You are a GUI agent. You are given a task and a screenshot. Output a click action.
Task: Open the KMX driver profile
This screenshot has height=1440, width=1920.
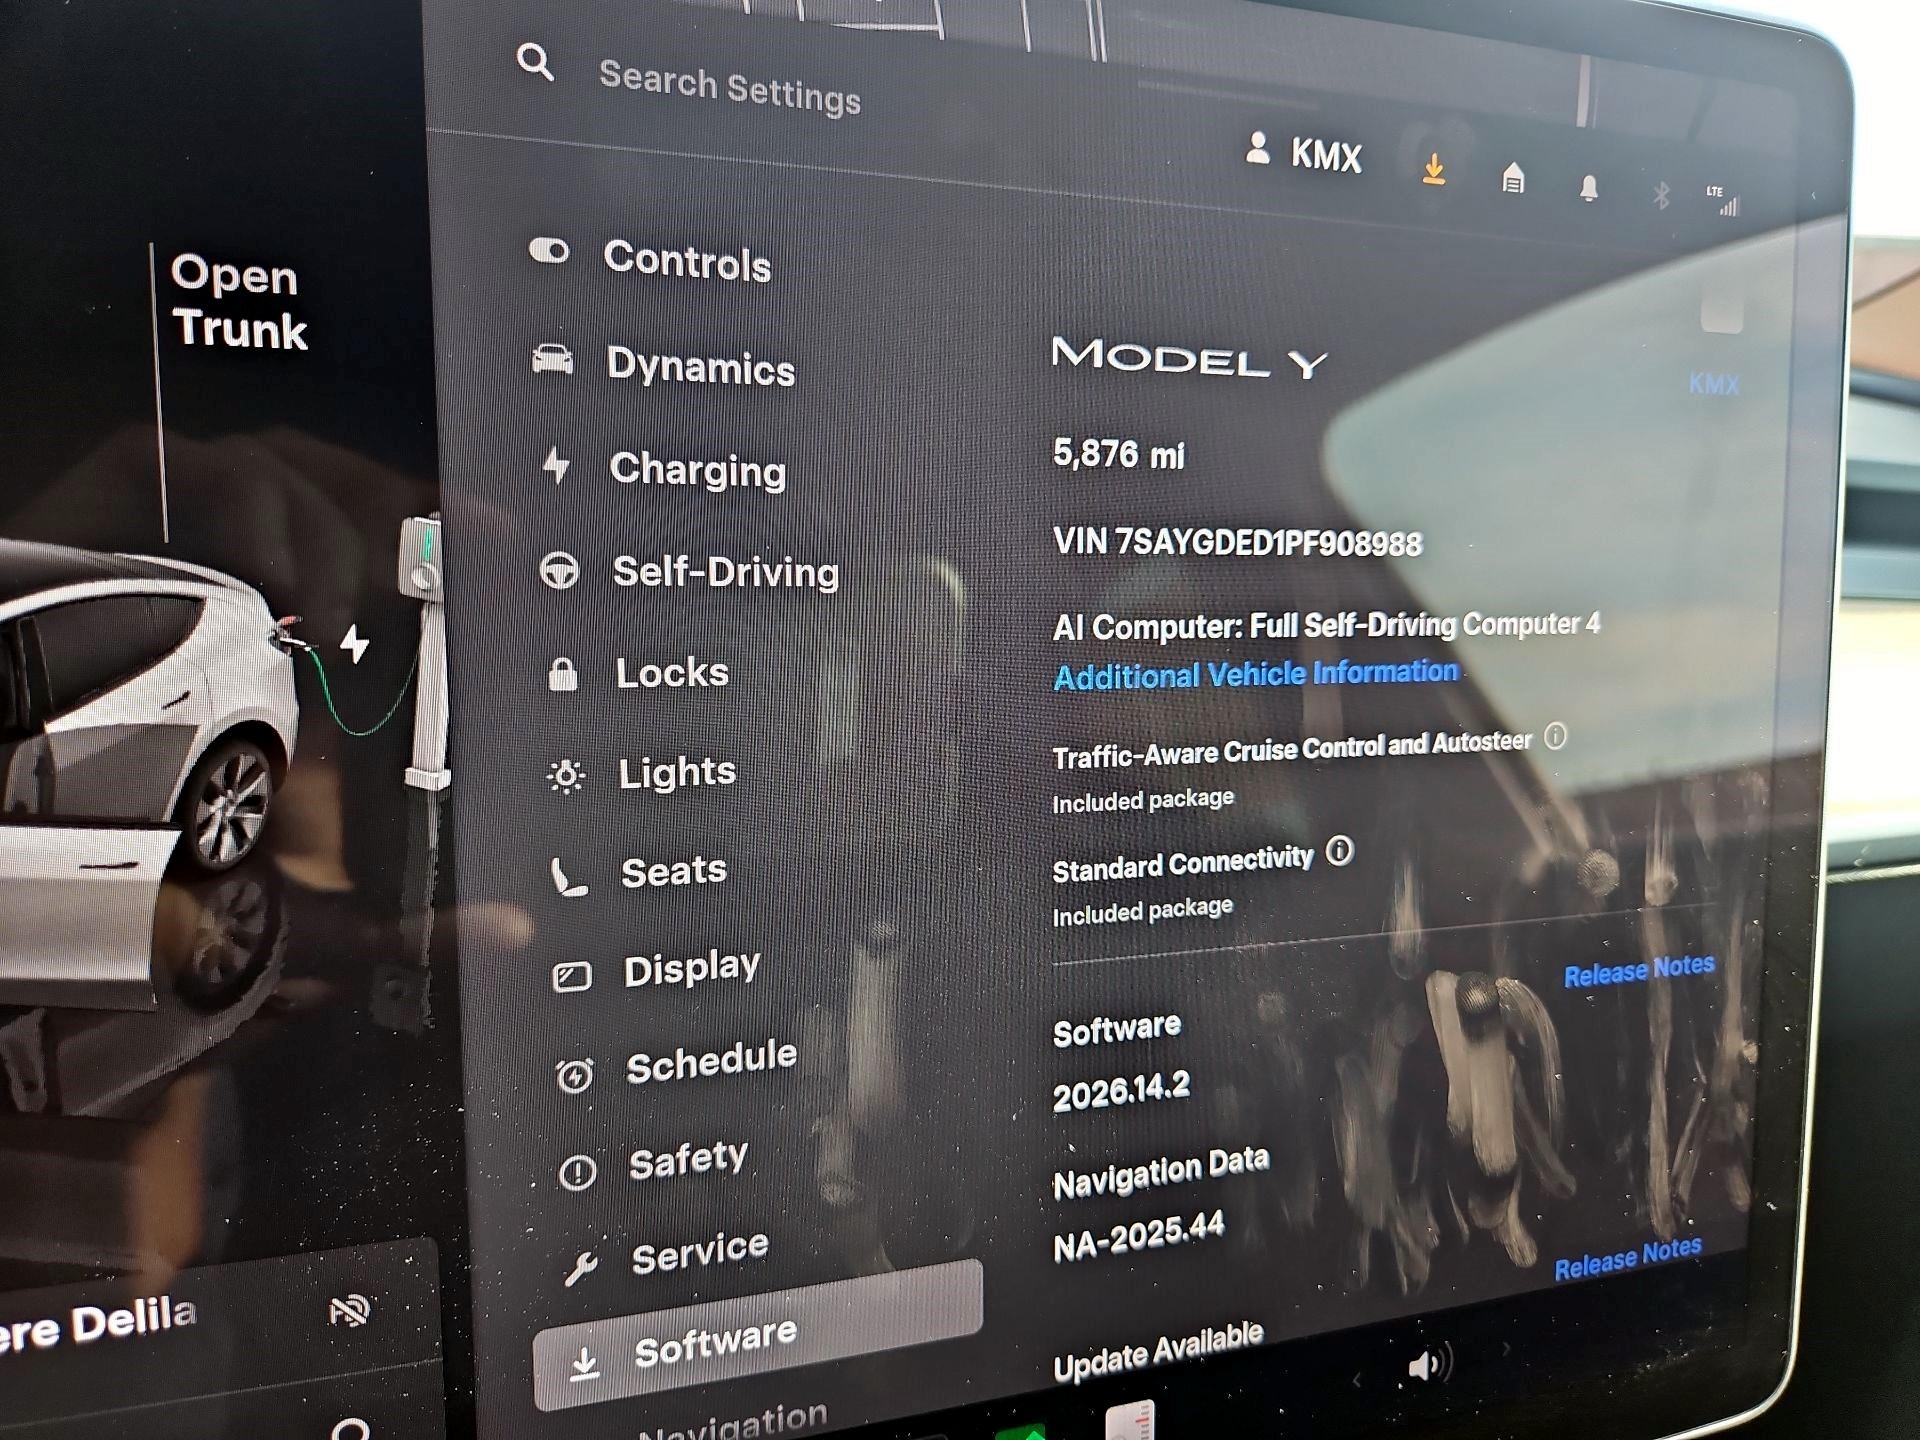(x=1303, y=153)
